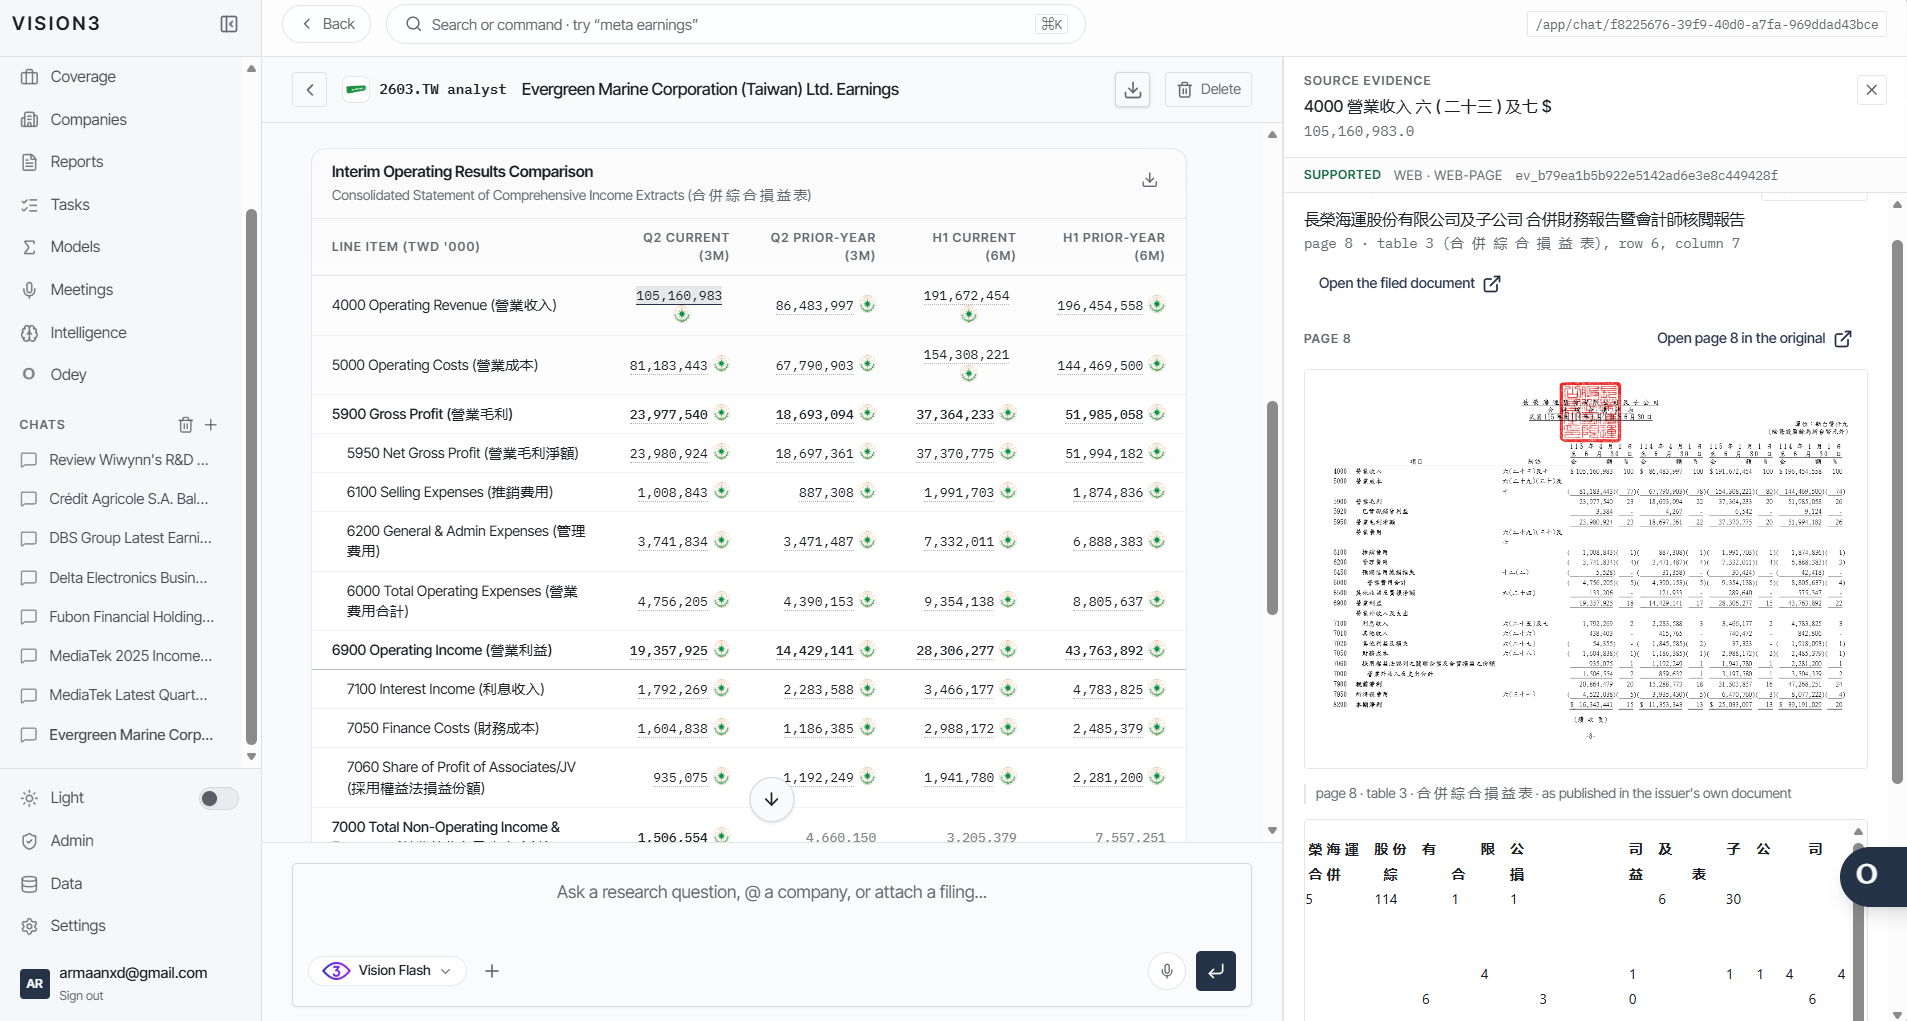Delete all chats trash icon
This screenshot has width=1907, height=1021.
185,425
